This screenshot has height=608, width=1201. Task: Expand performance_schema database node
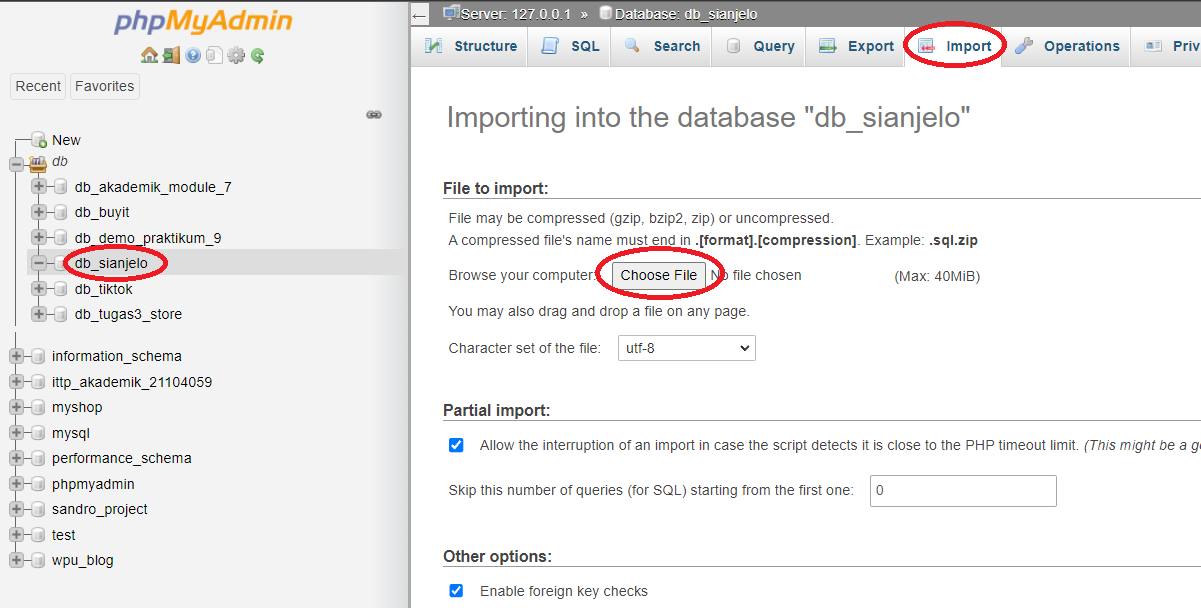coord(16,458)
